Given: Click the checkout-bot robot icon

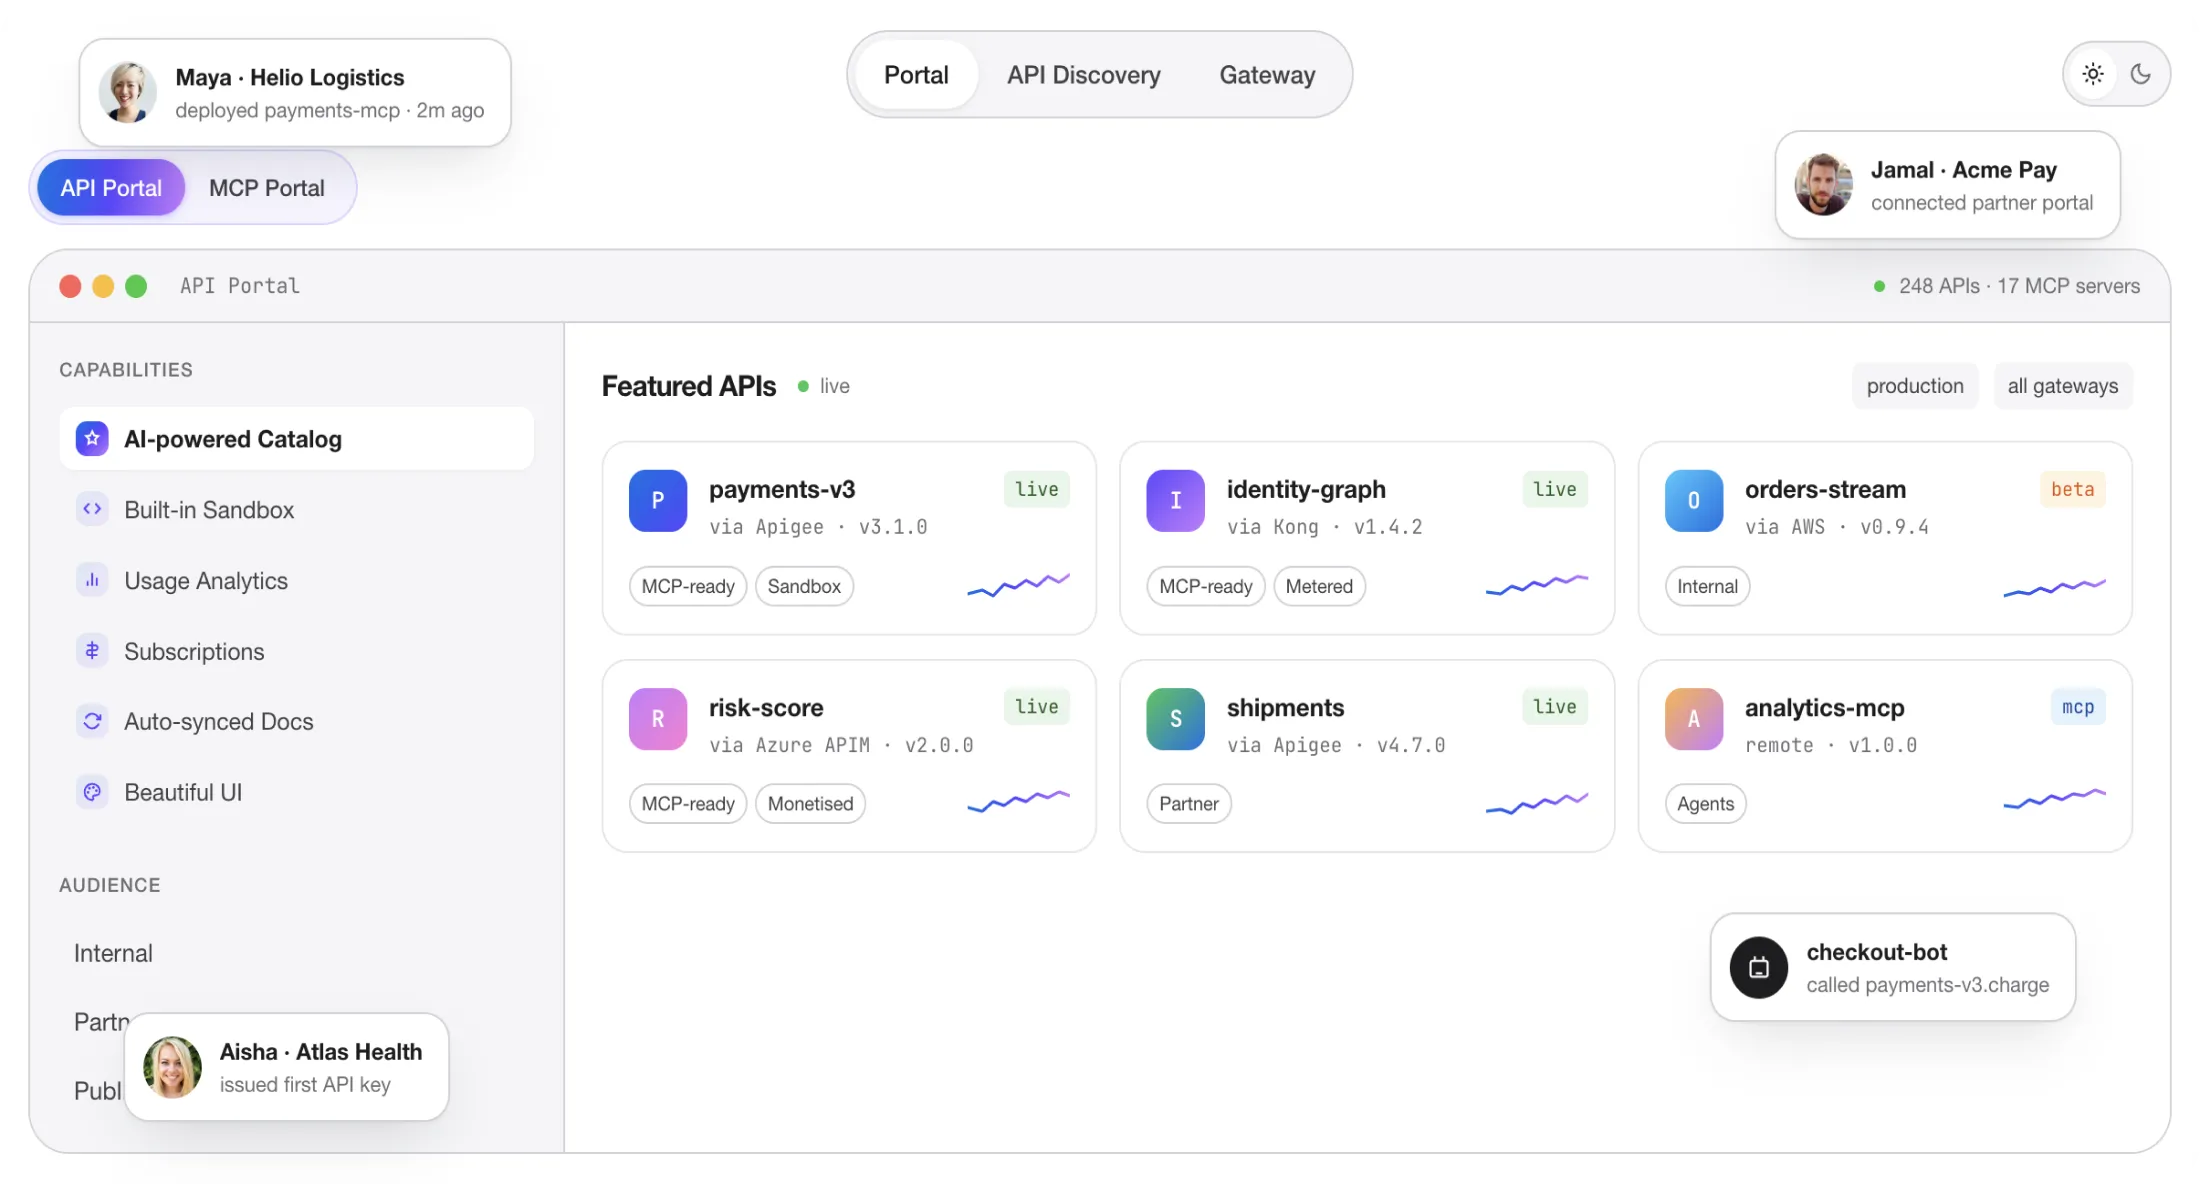Looking at the screenshot, I should pos(1759,967).
